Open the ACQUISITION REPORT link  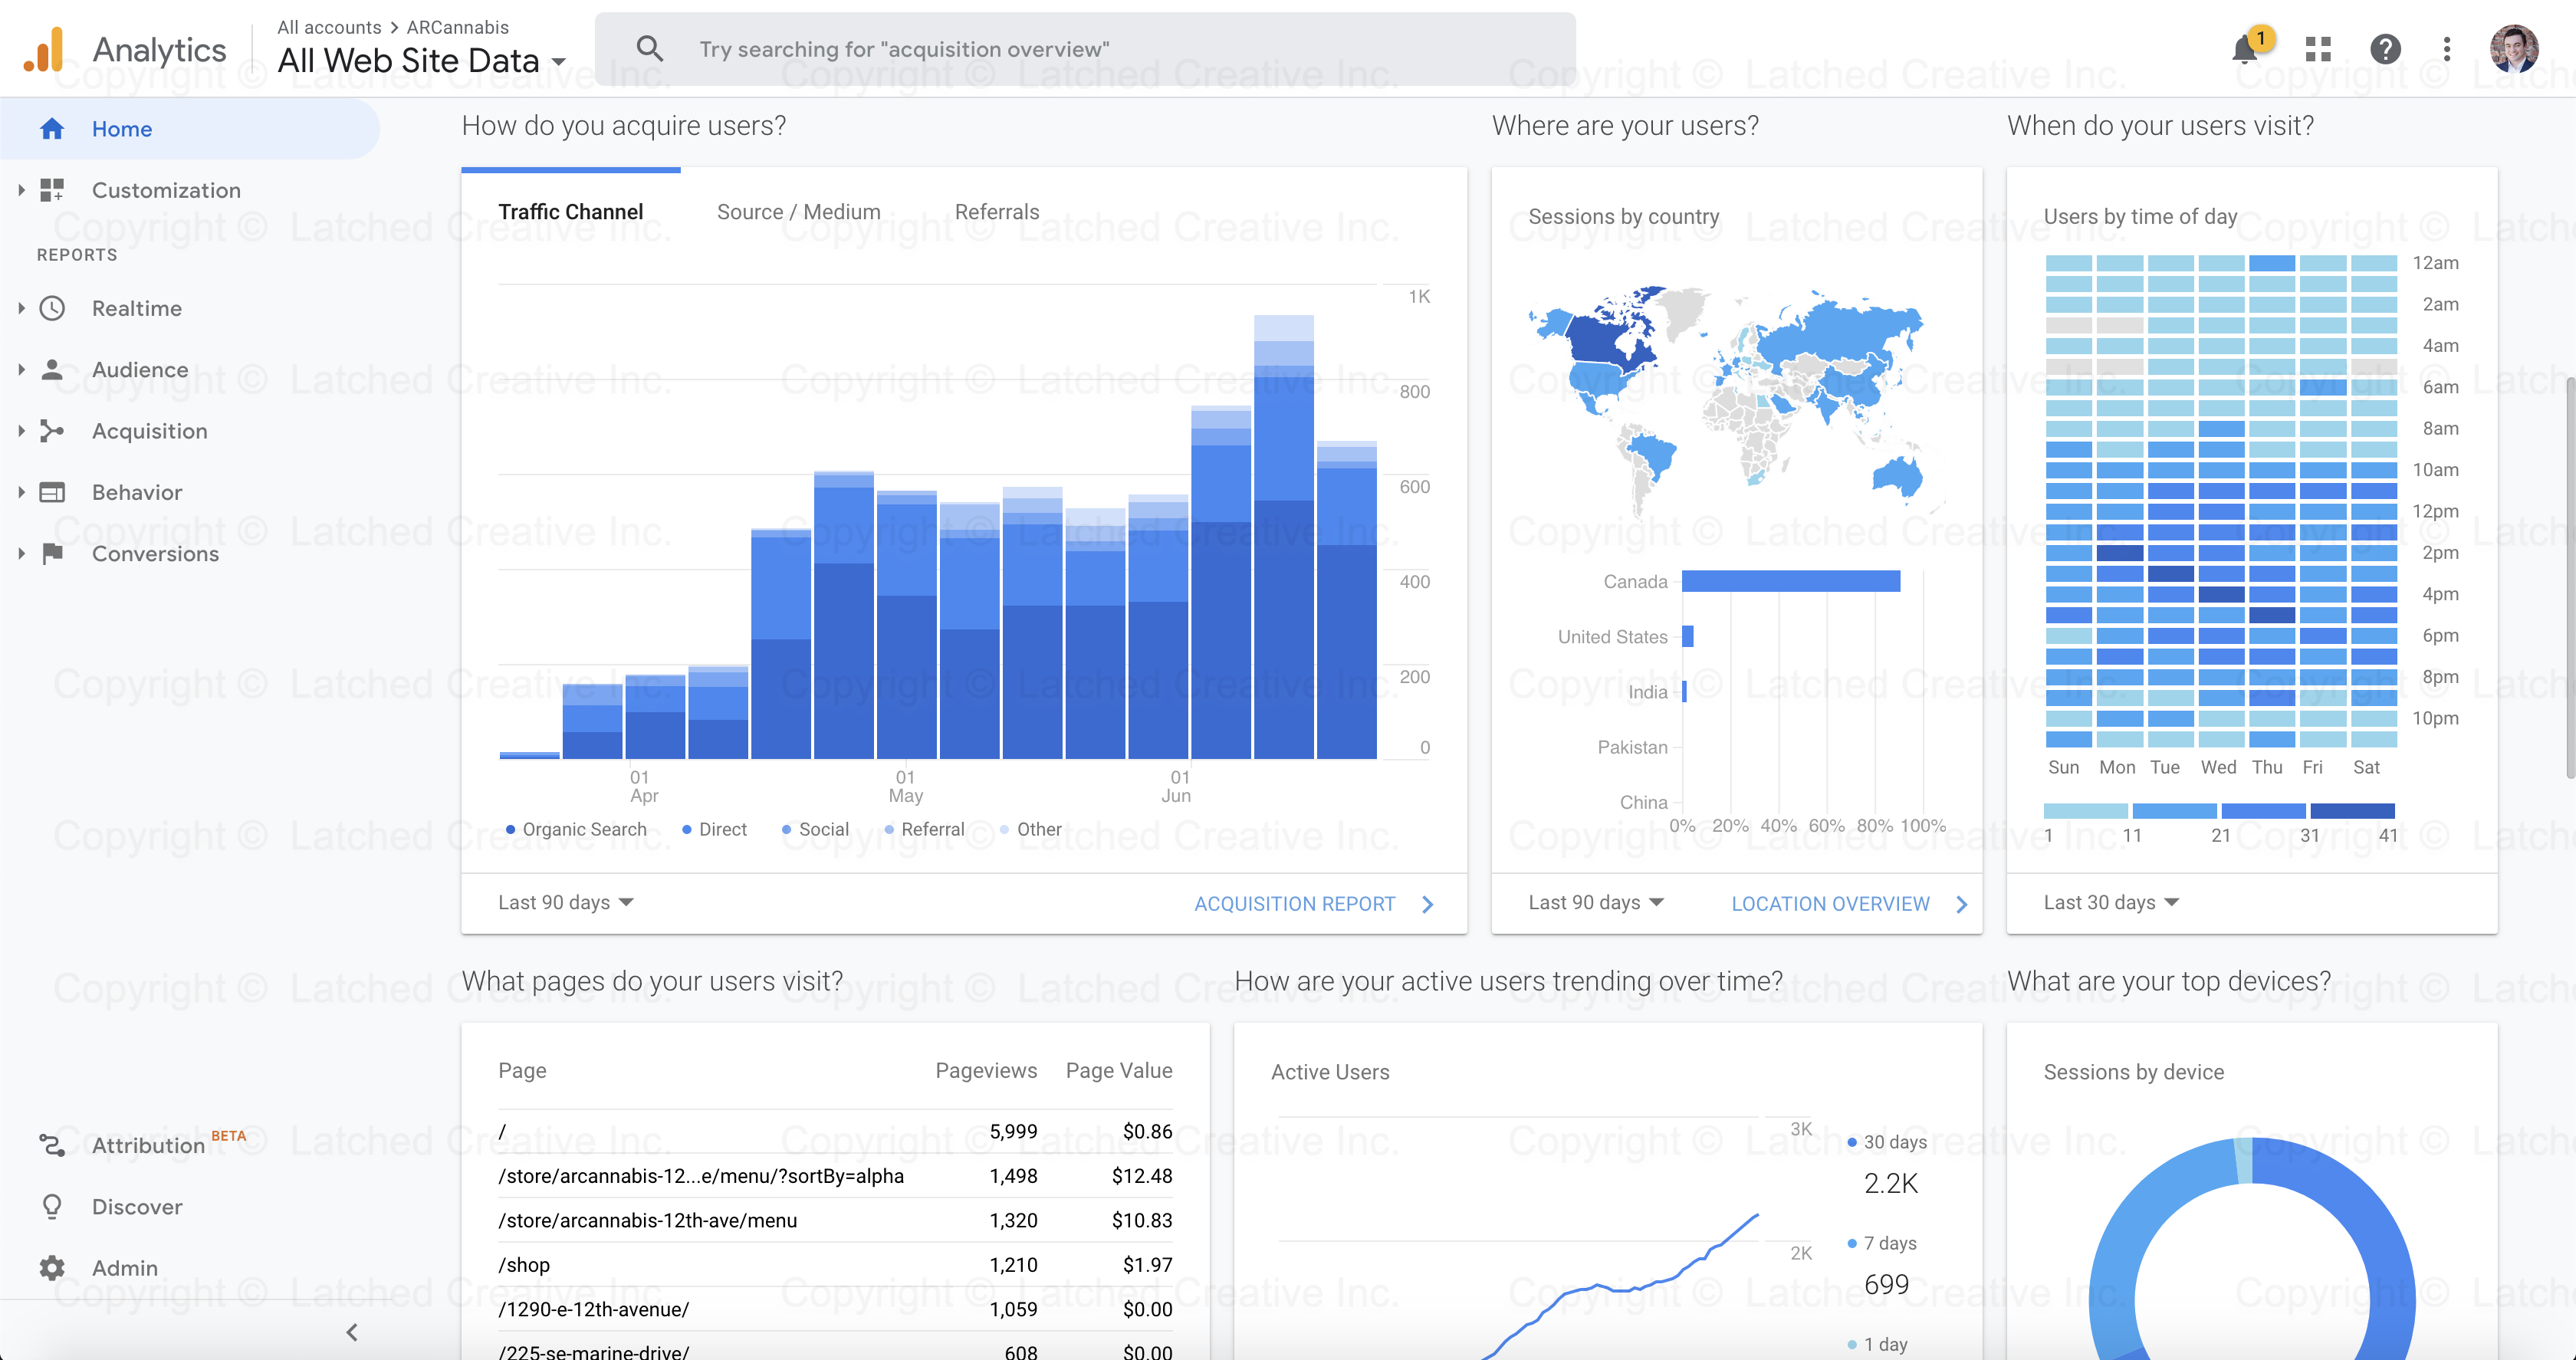(1295, 904)
